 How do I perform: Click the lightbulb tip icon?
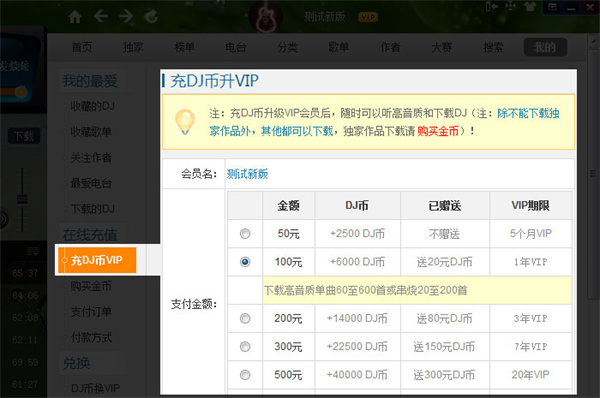(x=185, y=122)
